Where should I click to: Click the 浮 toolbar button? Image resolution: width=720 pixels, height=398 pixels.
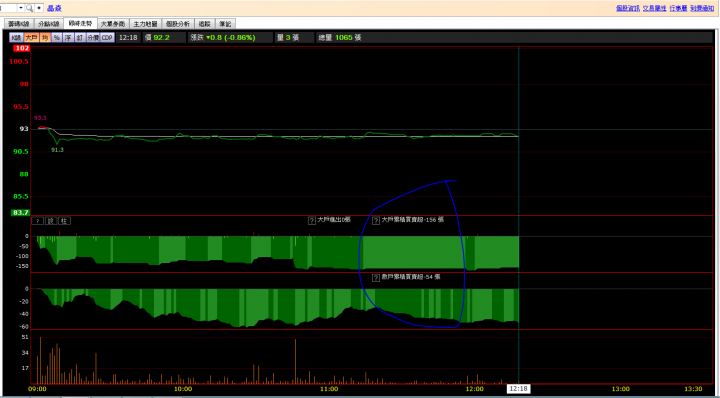(x=68, y=38)
